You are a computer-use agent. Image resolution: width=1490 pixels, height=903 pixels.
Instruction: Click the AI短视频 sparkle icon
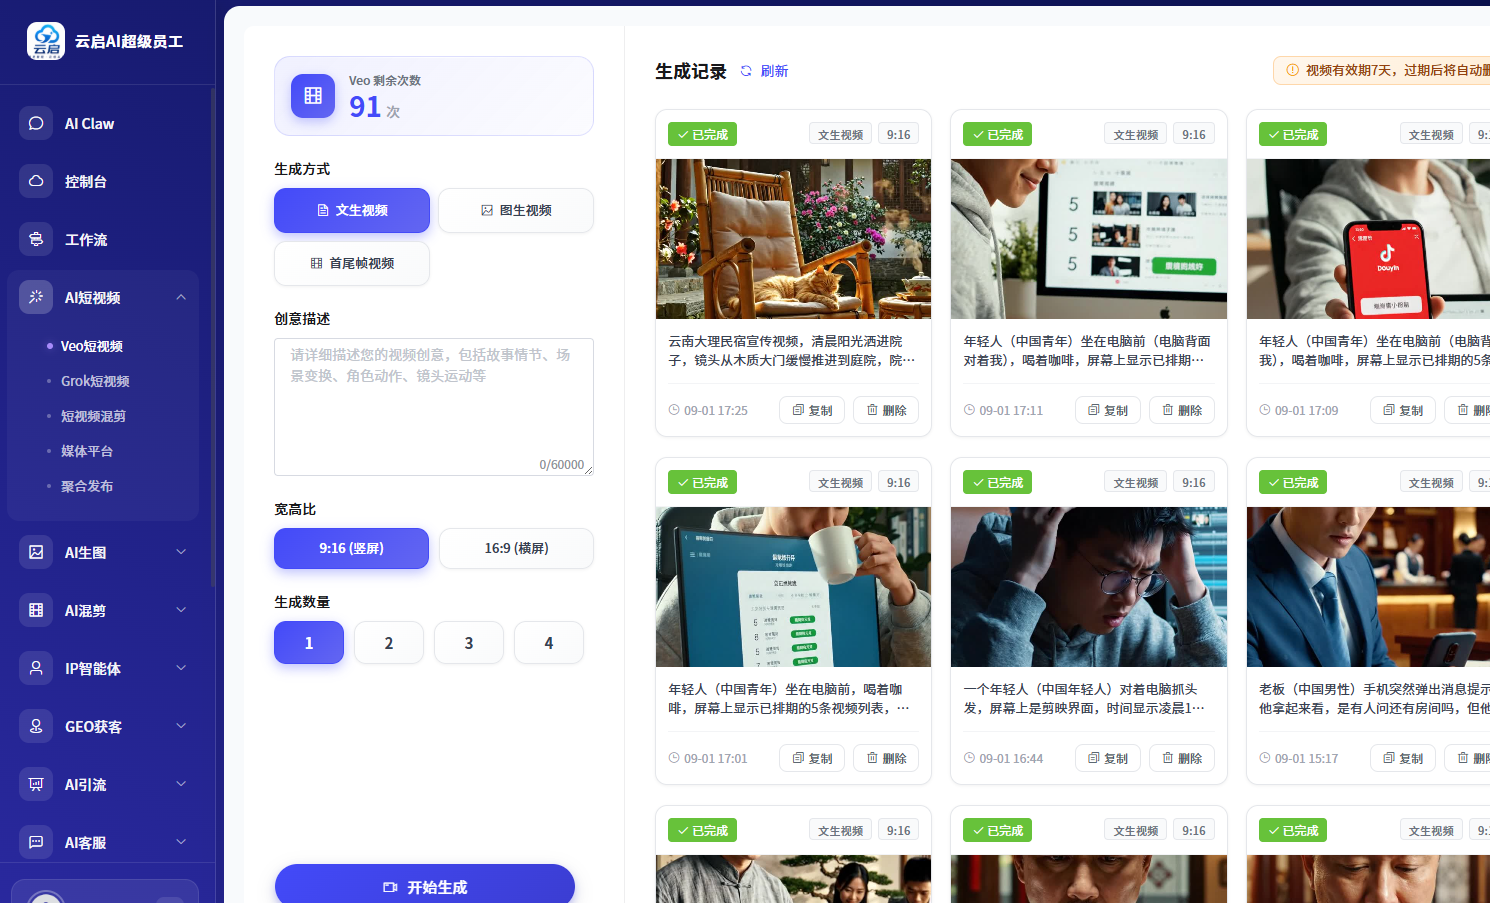click(x=36, y=297)
